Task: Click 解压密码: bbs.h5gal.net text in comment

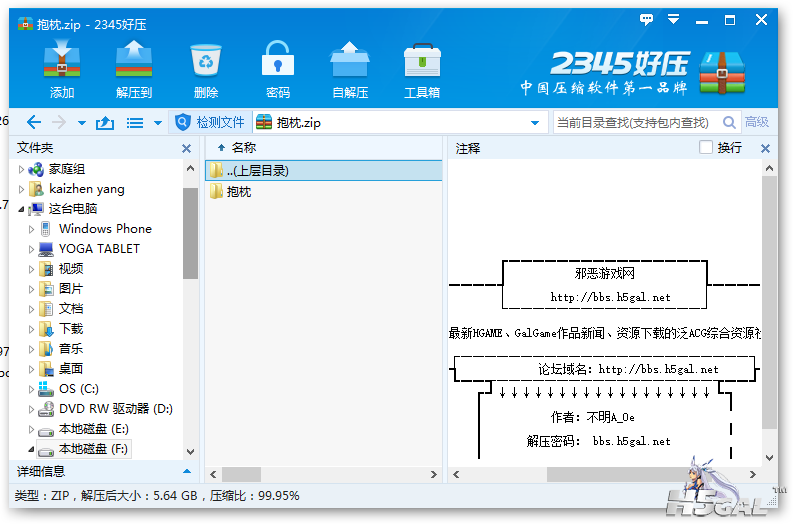Action: point(598,441)
